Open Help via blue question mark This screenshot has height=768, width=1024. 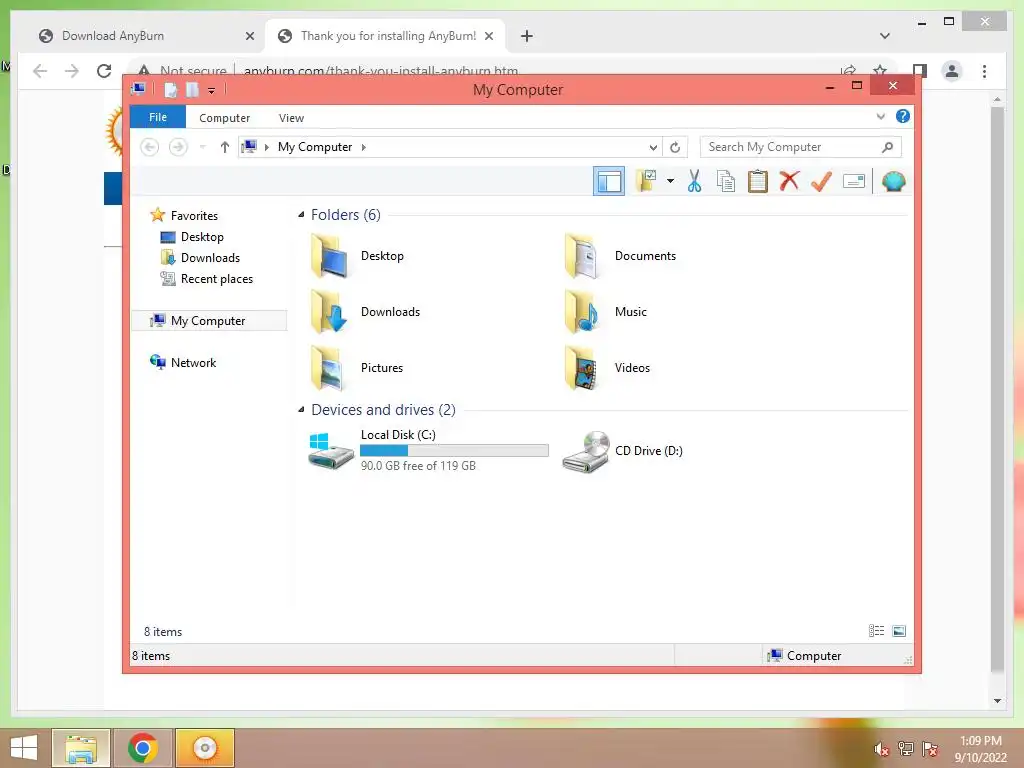point(903,116)
